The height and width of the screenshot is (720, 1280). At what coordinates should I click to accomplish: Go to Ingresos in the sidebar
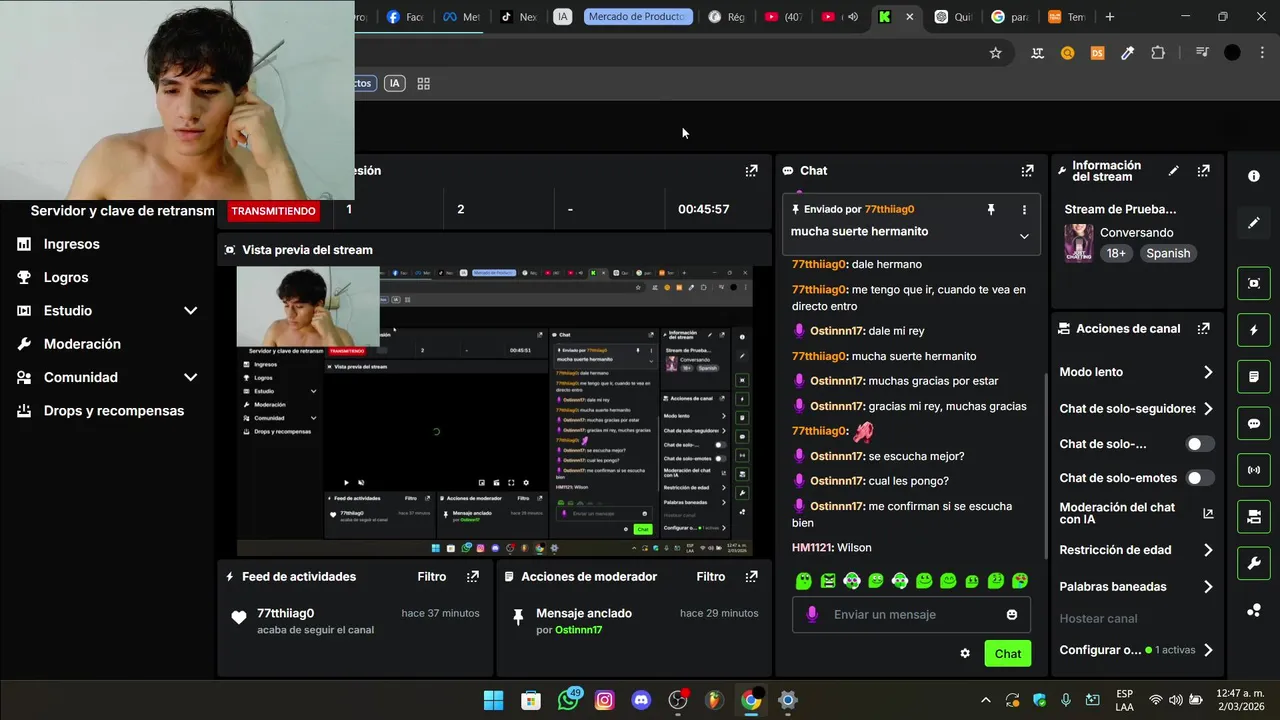[71, 244]
